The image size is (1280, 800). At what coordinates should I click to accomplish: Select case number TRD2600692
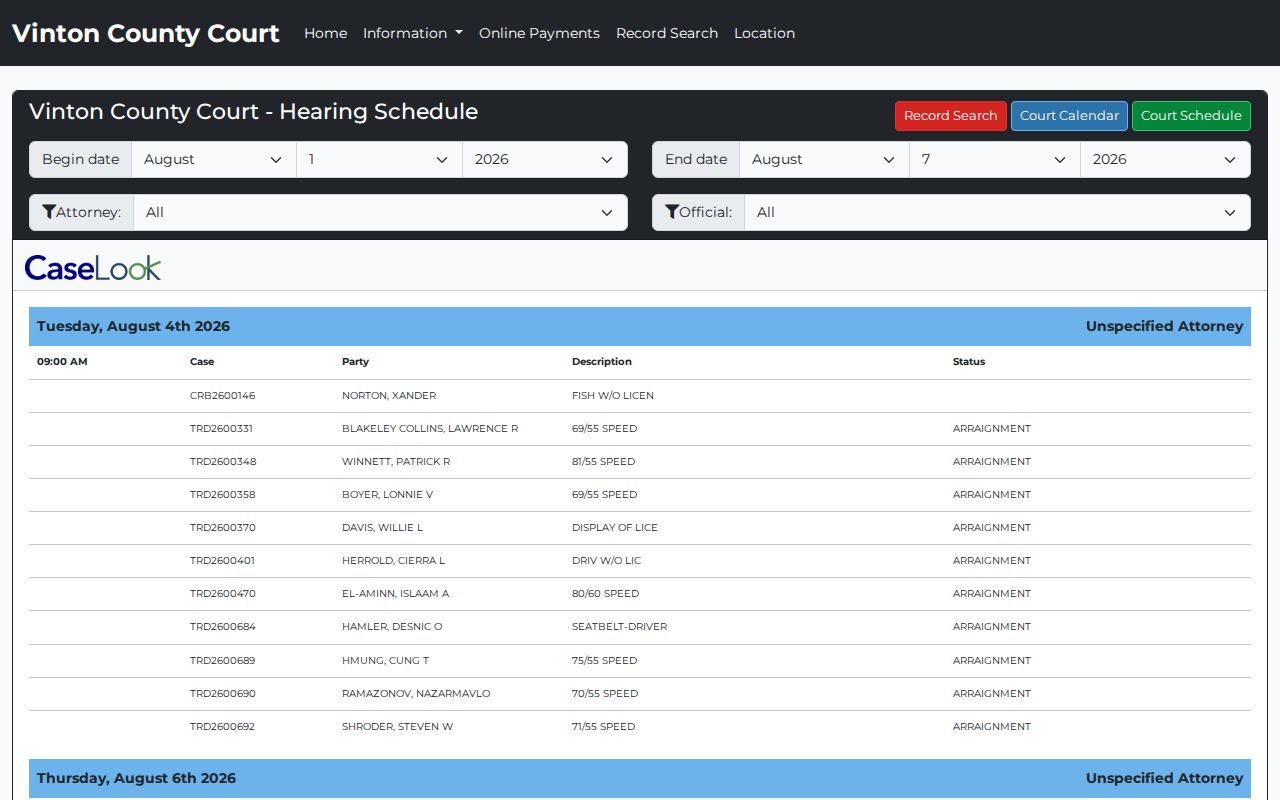coord(222,726)
